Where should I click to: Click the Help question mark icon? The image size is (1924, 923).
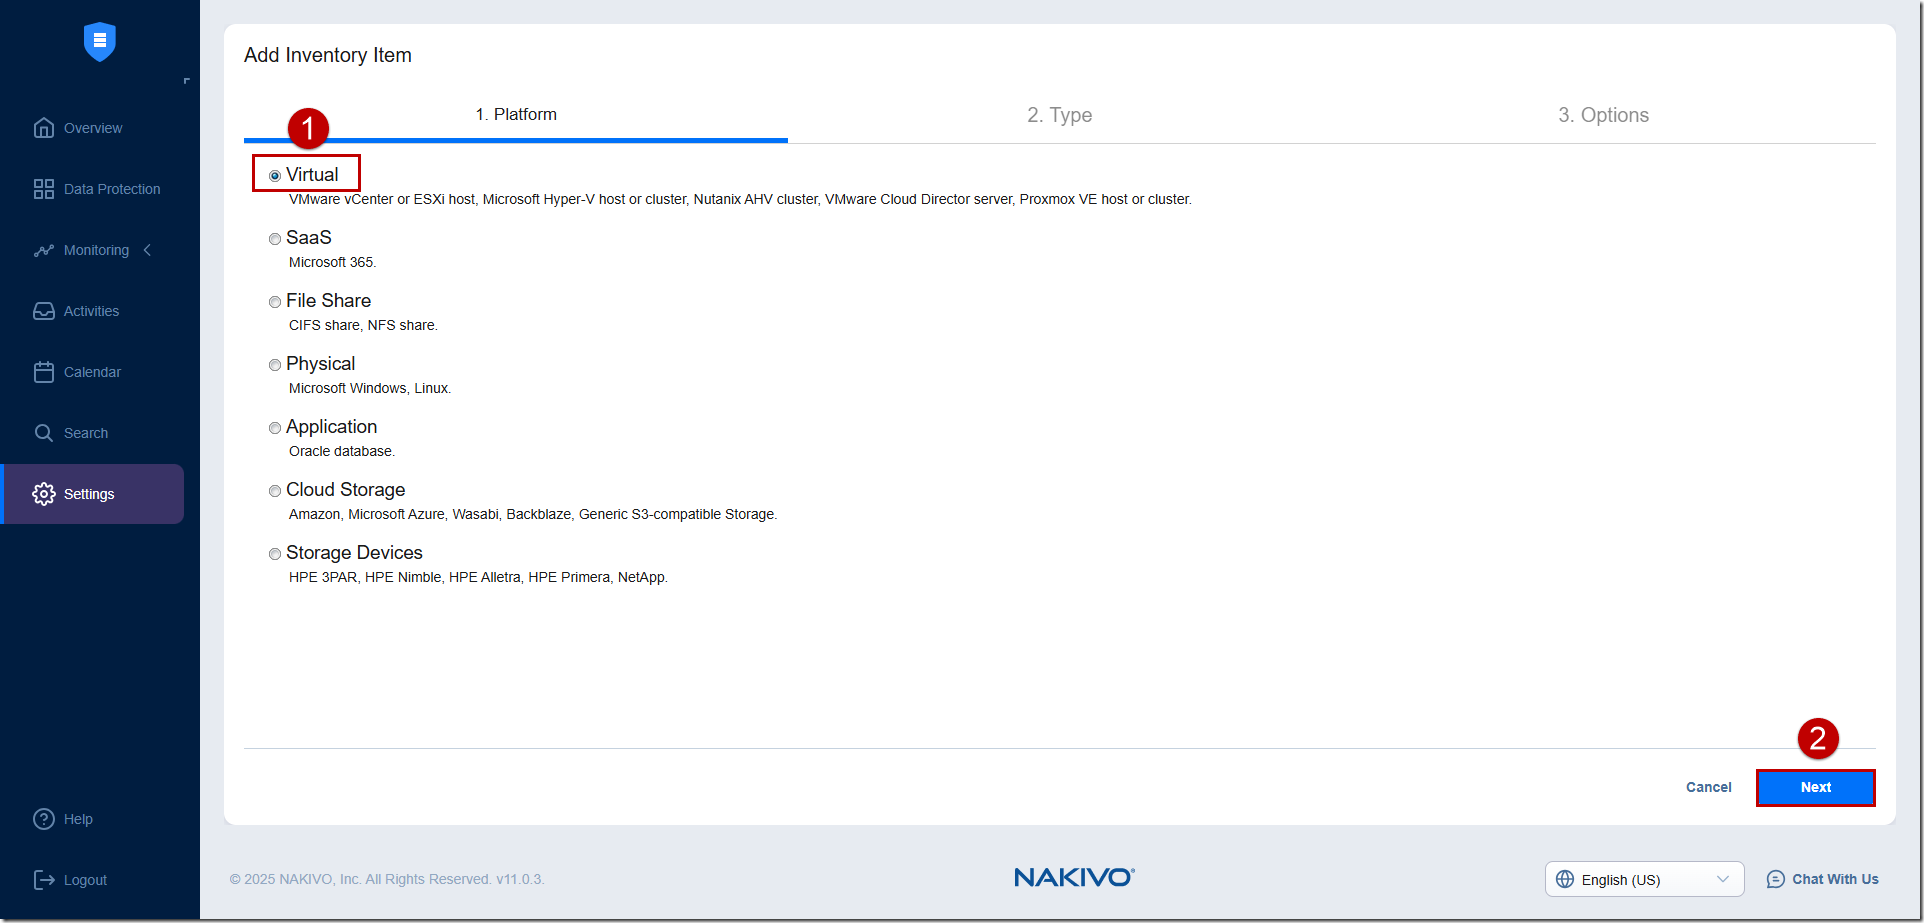click(x=44, y=819)
